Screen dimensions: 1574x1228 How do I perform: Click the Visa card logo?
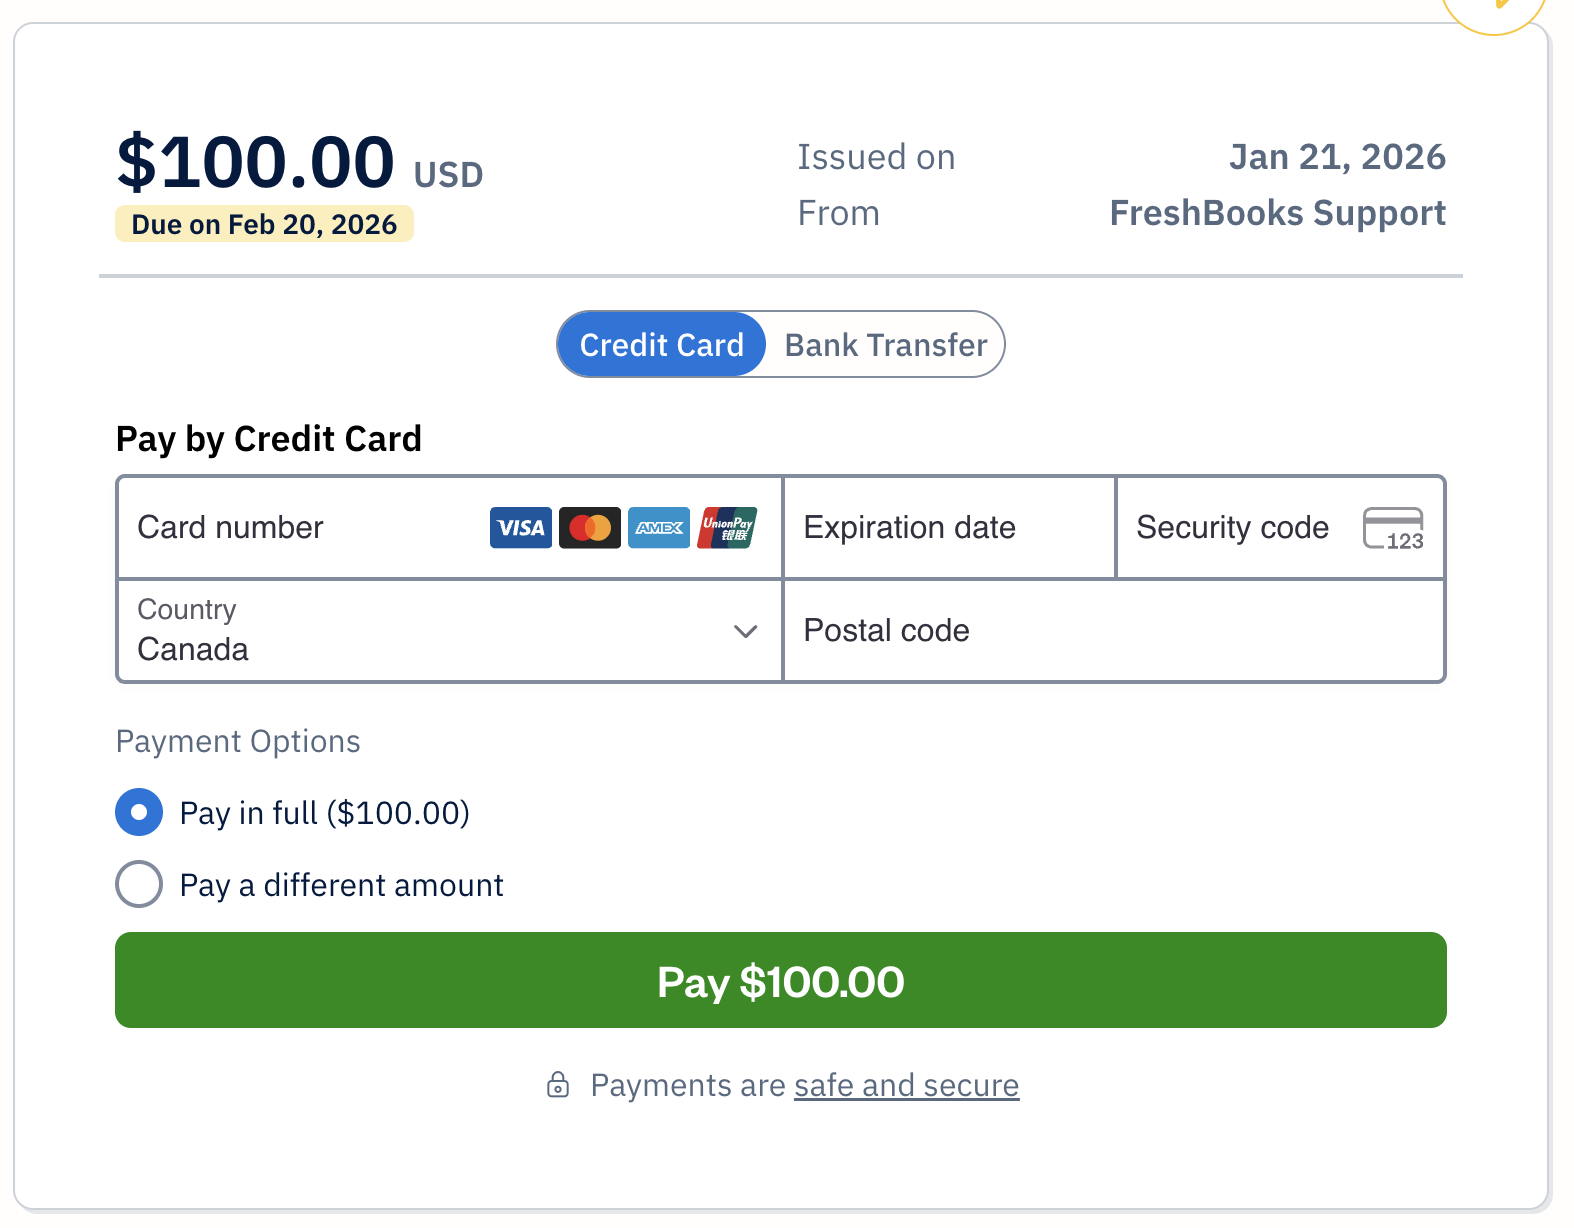tap(520, 528)
